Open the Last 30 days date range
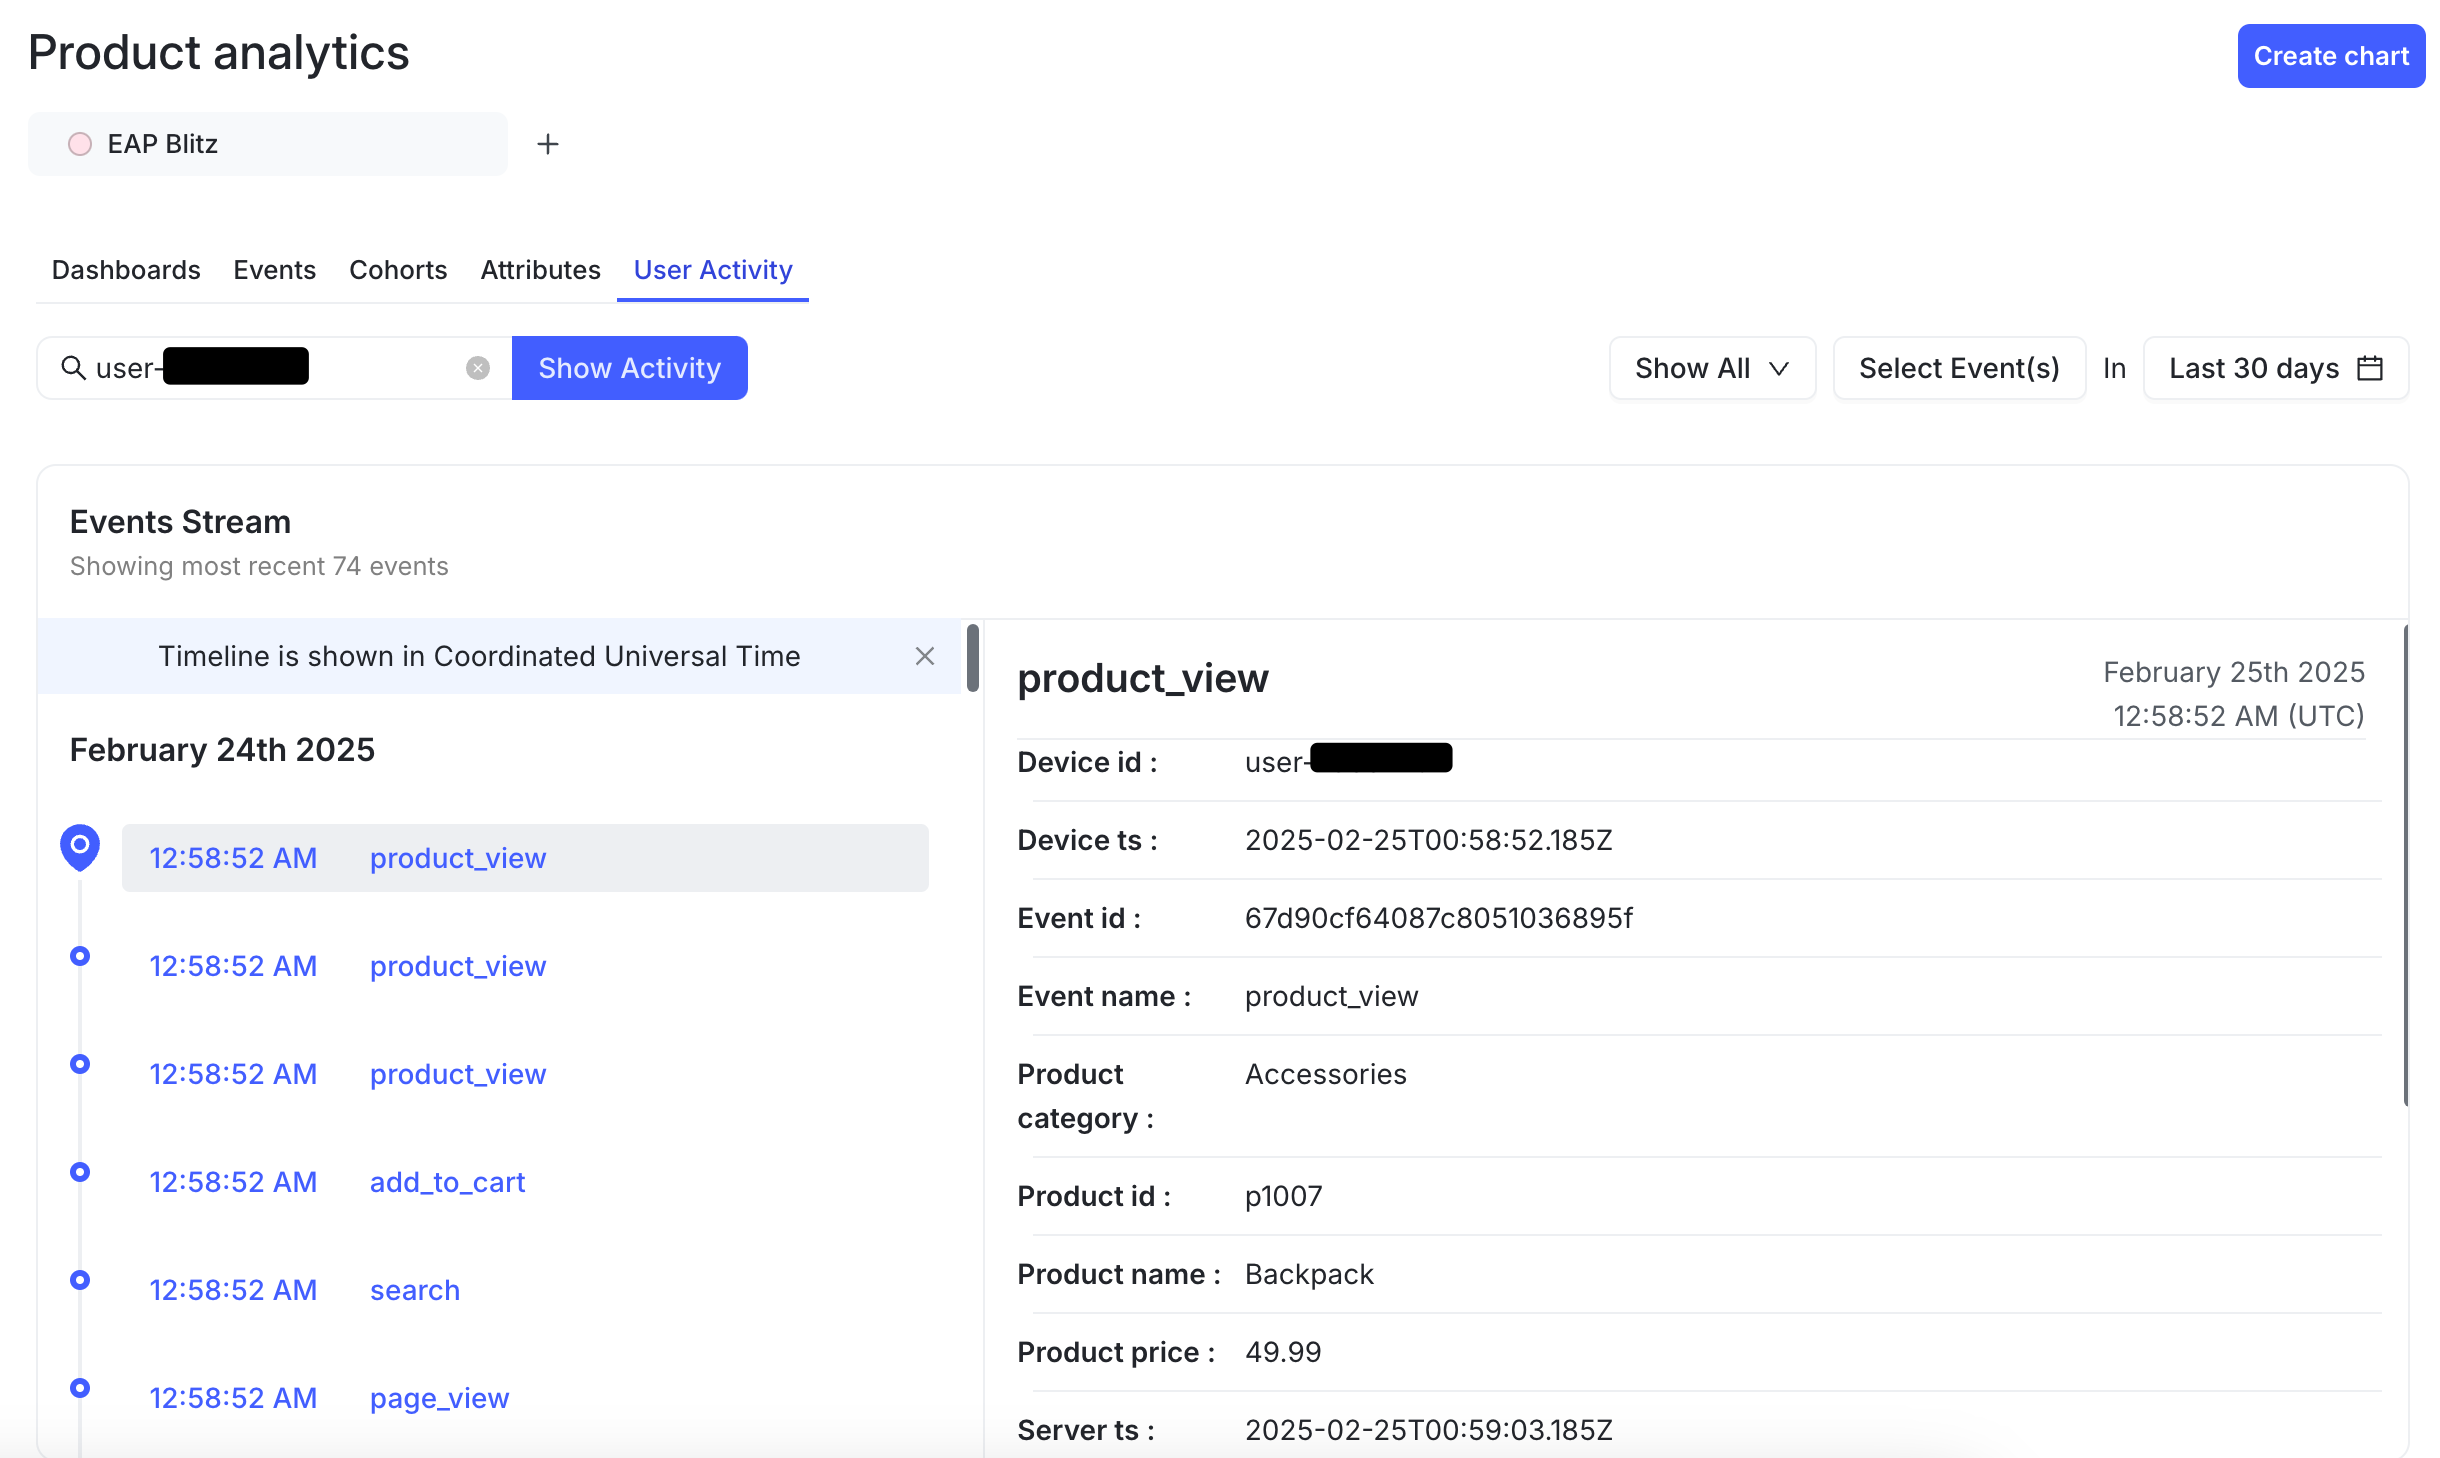2440x1458 pixels. [x=2254, y=368]
